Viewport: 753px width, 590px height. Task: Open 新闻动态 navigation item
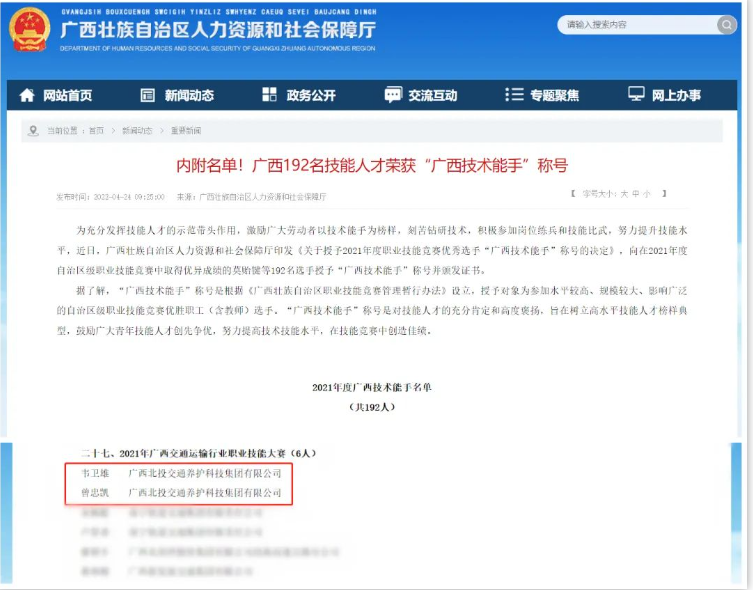(x=189, y=96)
